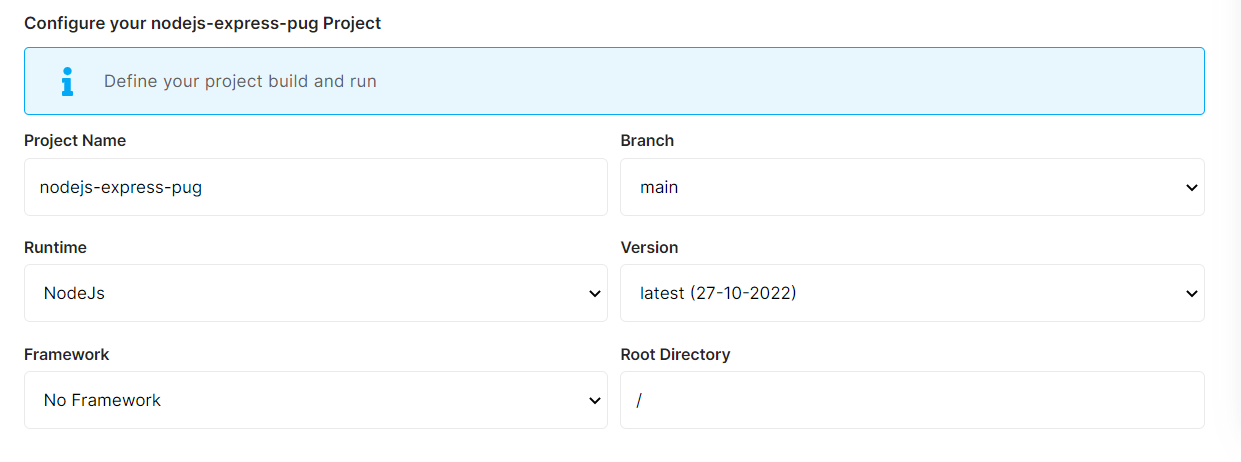1241x462 pixels.
Task: Click the Configure your nodejs-express-pug Project heading
Action: pos(202,23)
